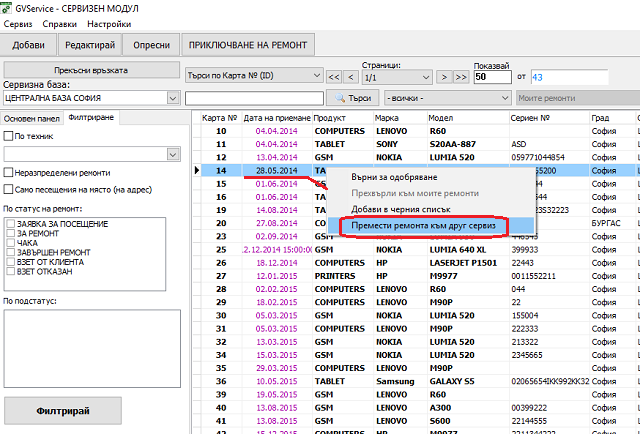640x434 pixels.
Task: Open the Сервиз menu
Action: click(x=18, y=24)
